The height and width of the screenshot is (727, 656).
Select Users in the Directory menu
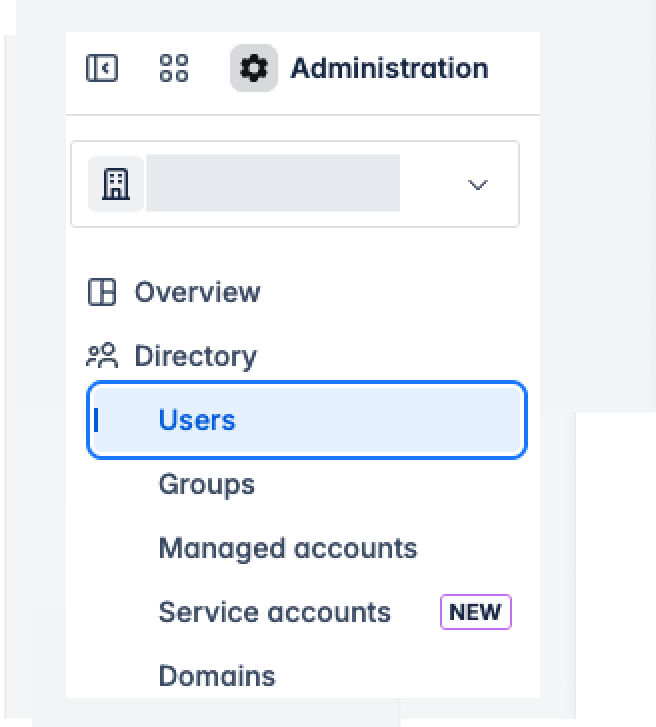tap(197, 420)
